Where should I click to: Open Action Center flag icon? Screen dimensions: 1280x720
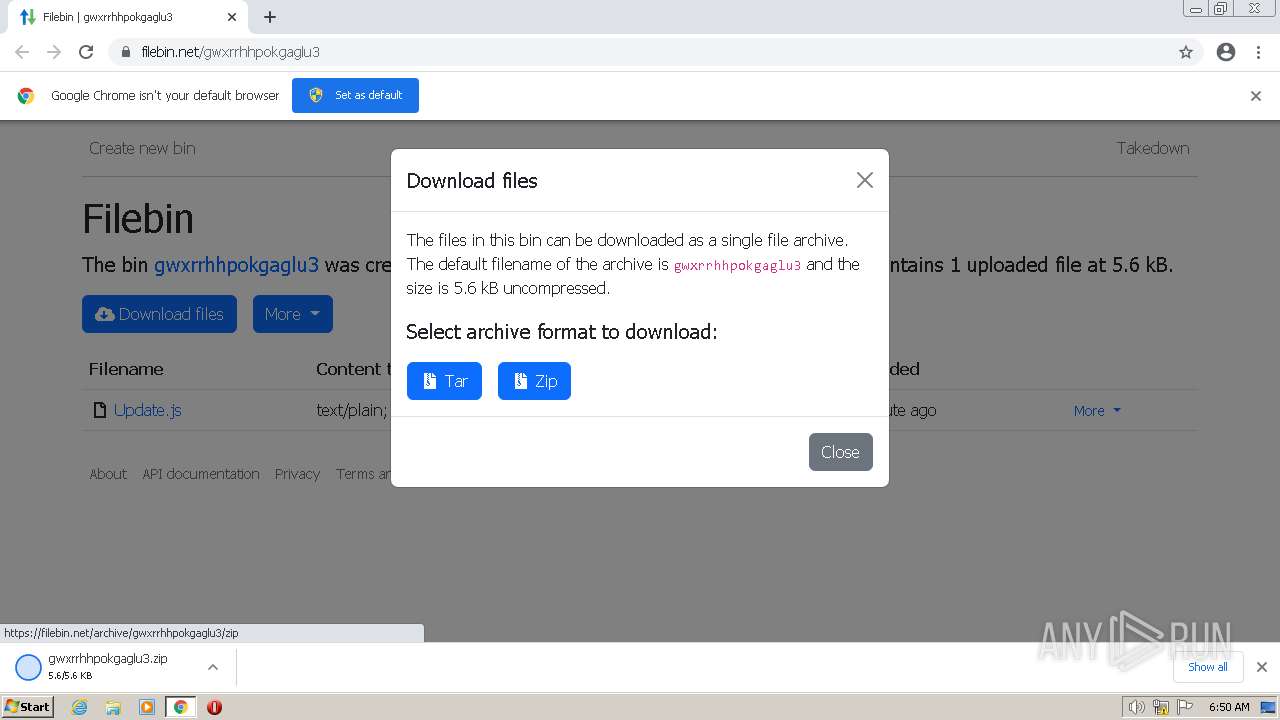click(x=1186, y=707)
